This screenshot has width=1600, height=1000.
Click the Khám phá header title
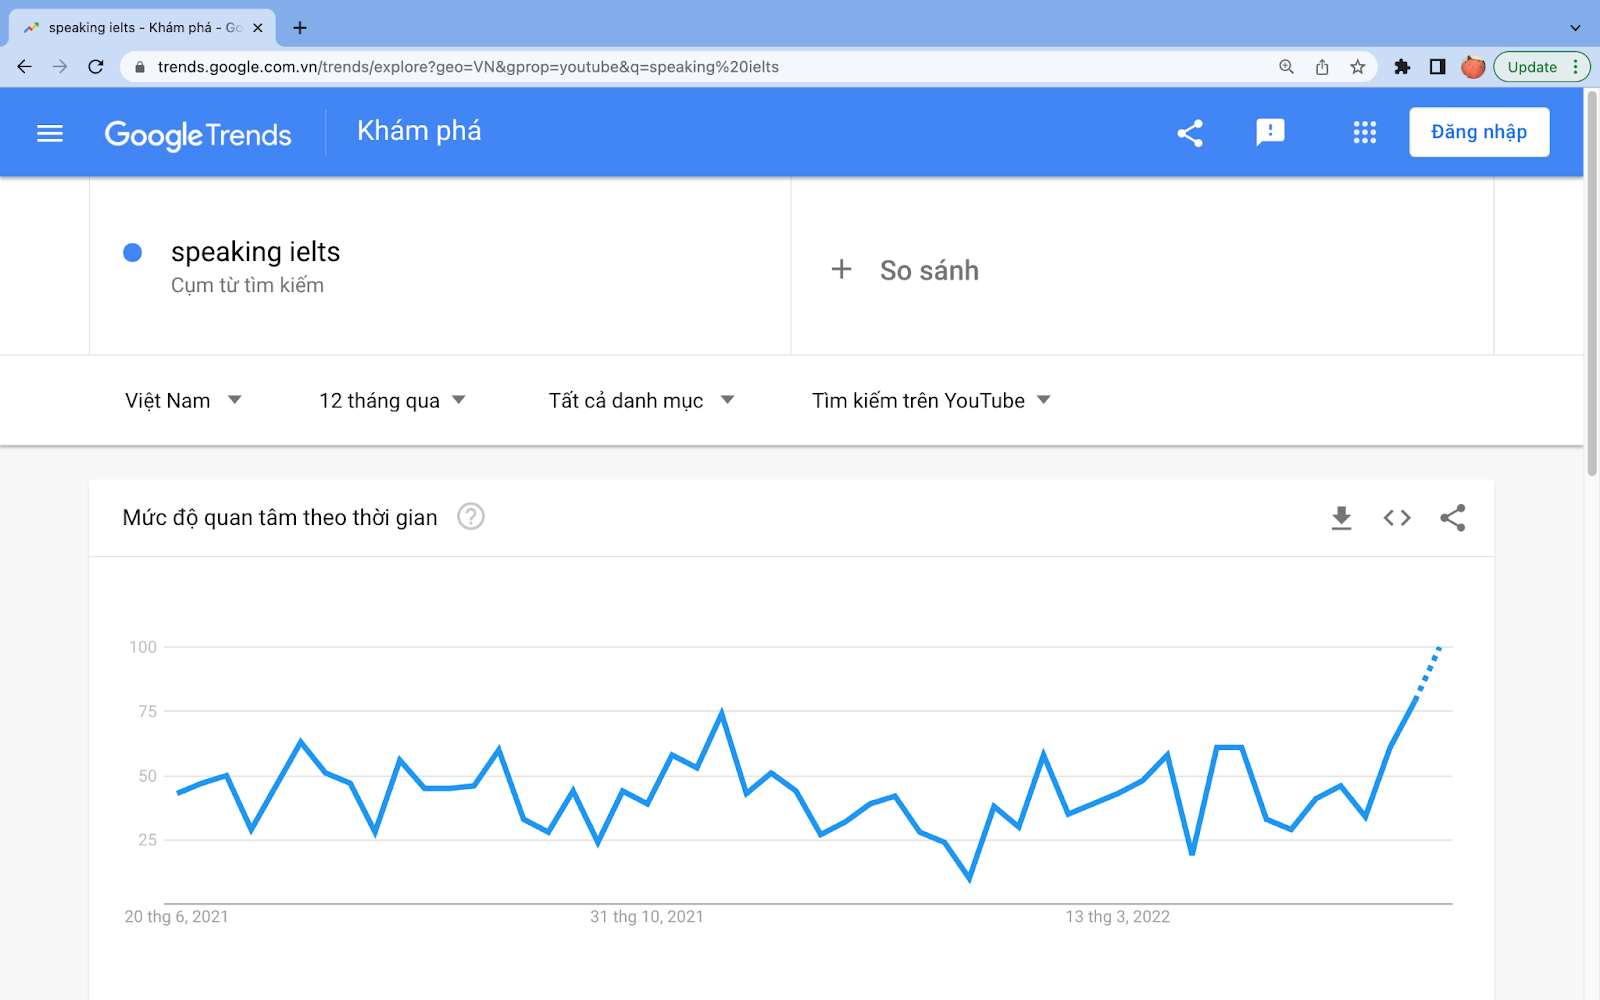pos(419,131)
